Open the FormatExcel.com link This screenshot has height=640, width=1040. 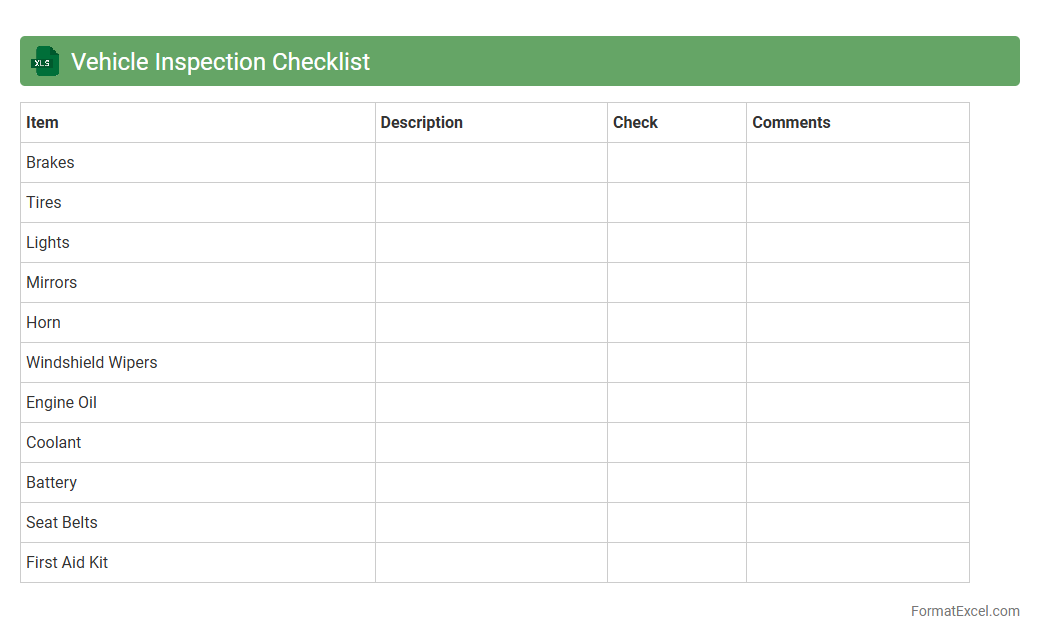pyautogui.click(x=965, y=611)
